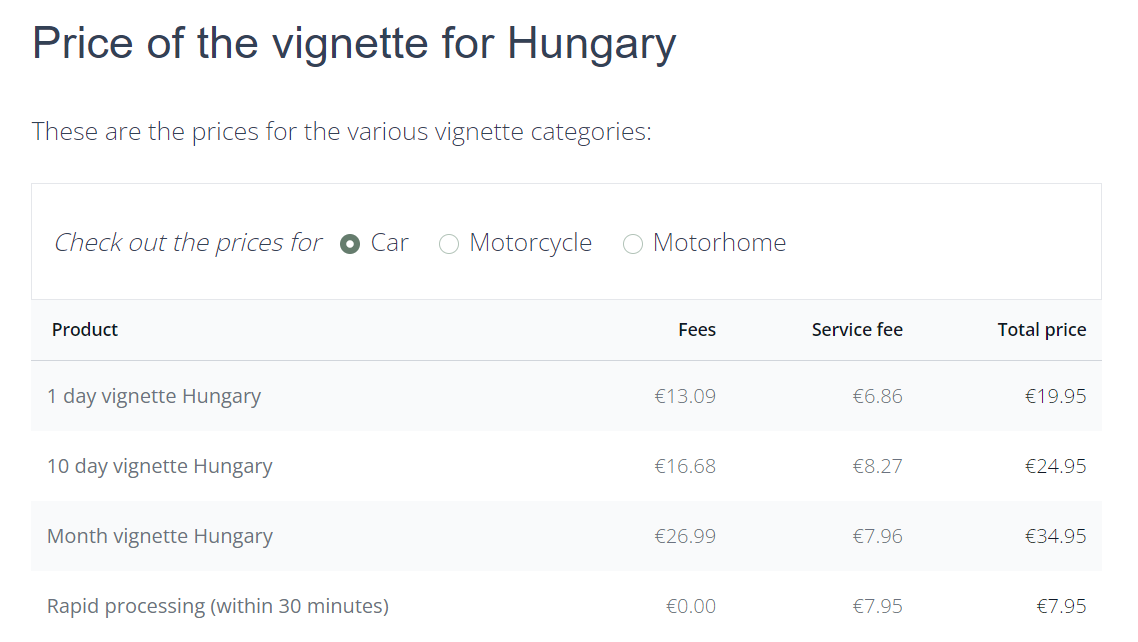The image size is (1138, 642).
Task: Click the 'Check out the prices for' text
Action: tap(188, 243)
